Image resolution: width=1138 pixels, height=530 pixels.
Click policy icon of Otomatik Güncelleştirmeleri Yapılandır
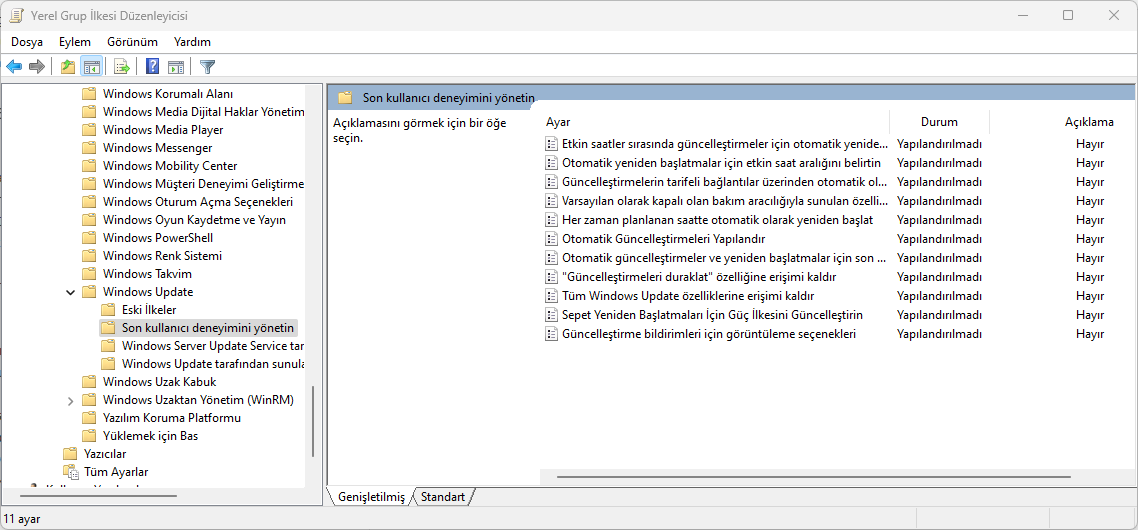coord(552,239)
